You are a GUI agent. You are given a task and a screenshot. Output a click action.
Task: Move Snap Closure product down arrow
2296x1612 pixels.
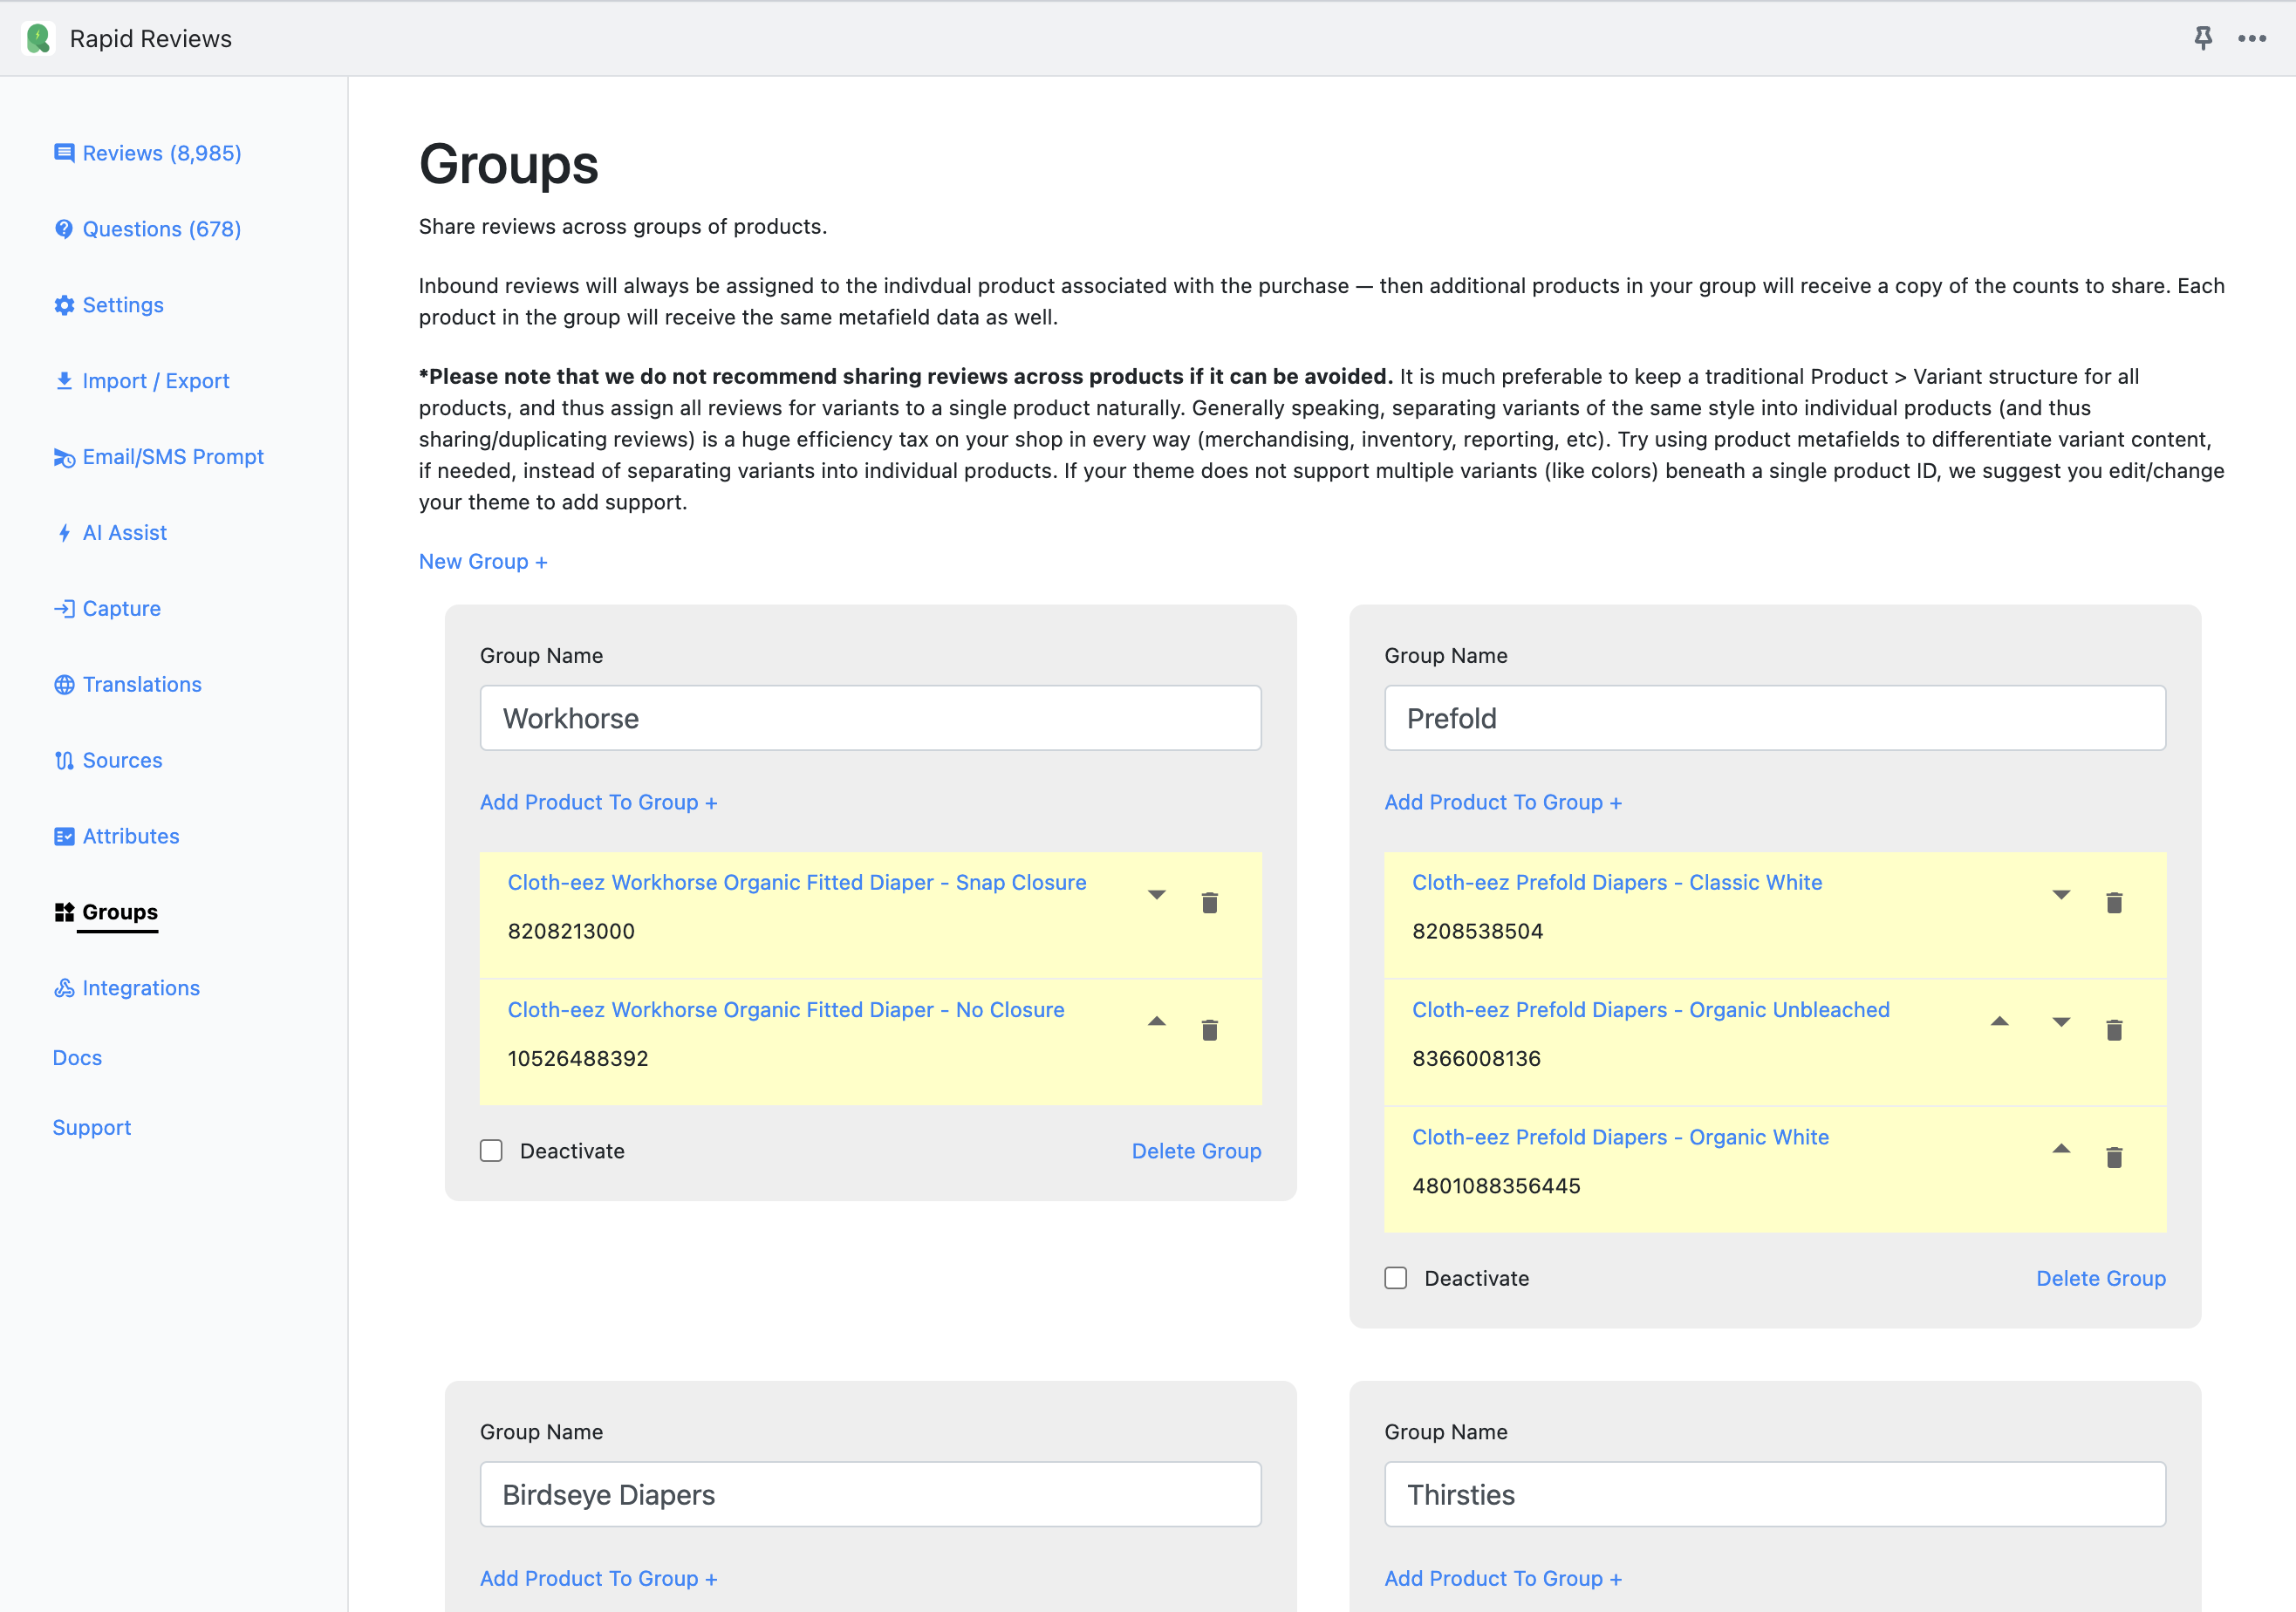click(1156, 895)
